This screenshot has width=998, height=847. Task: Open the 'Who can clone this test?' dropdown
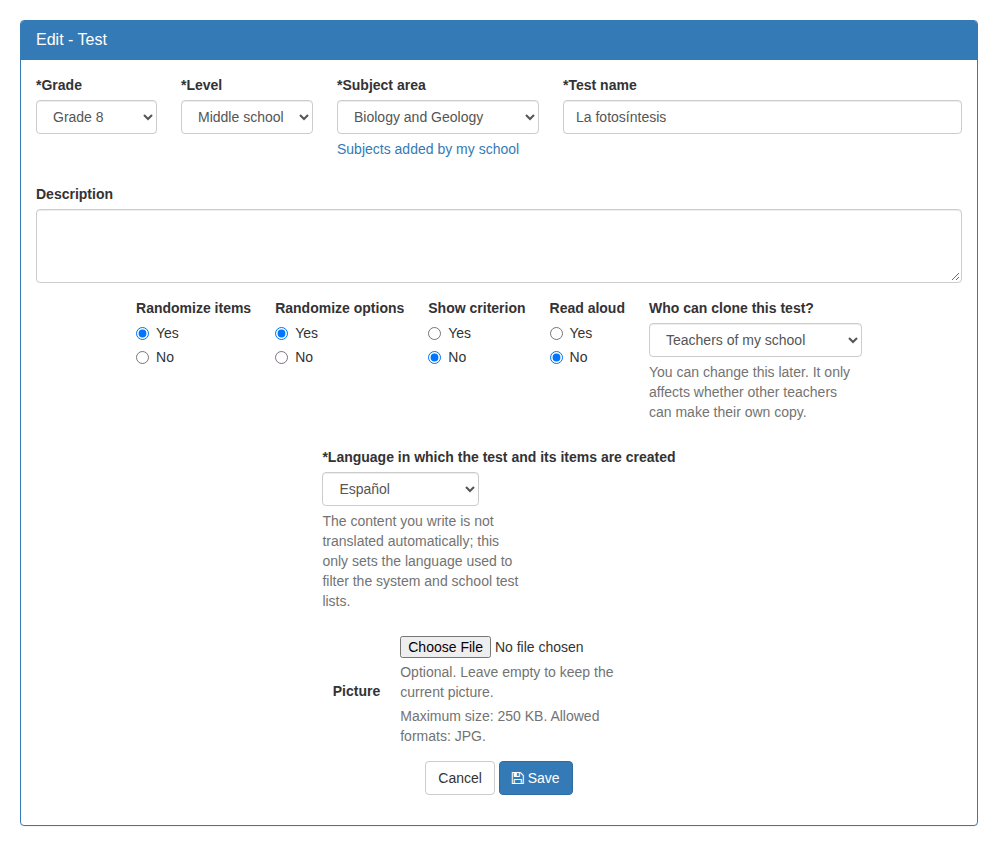click(x=756, y=340)
